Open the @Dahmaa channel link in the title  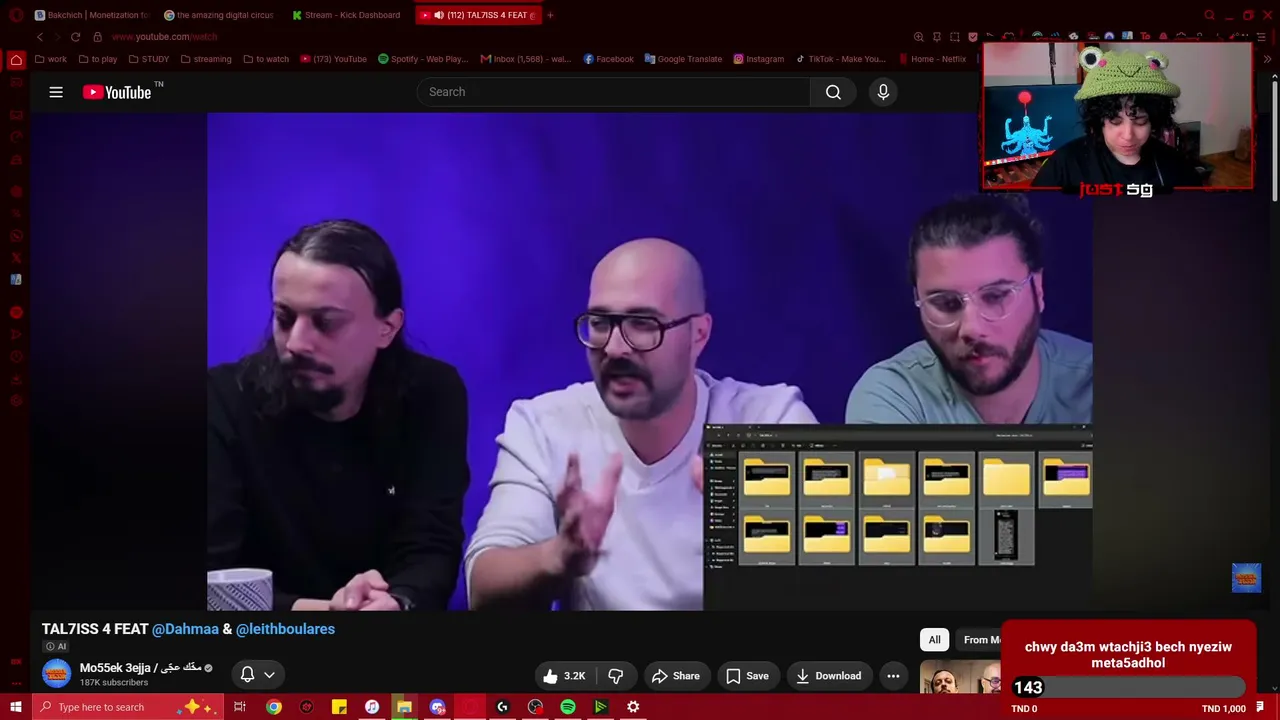pos(185,629)
